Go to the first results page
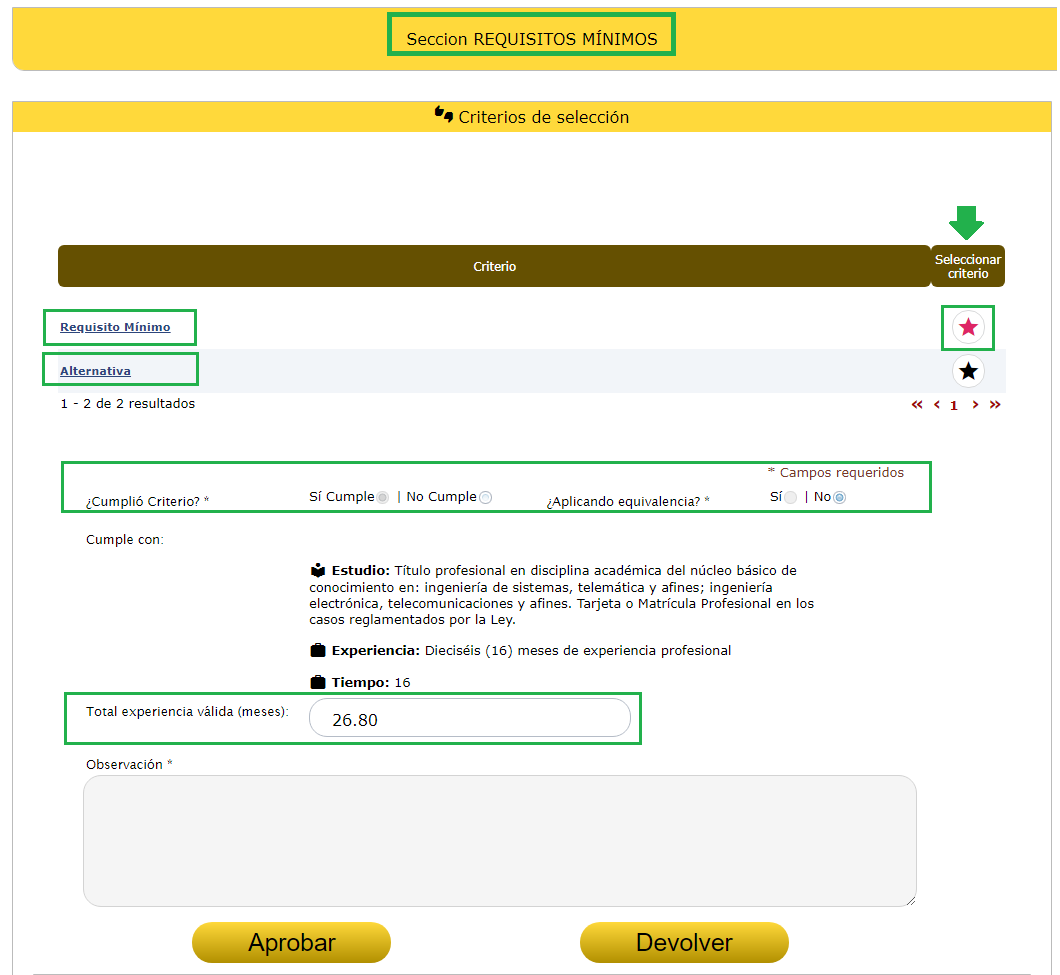The height and width of the screenshot is (975, 1060). (x=916, y=405)
